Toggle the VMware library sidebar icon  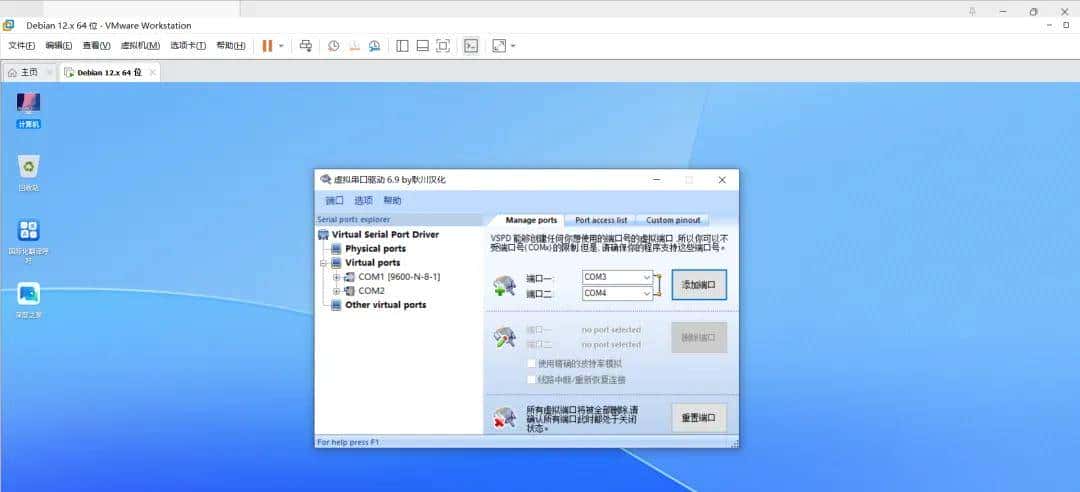pos(402,46)
